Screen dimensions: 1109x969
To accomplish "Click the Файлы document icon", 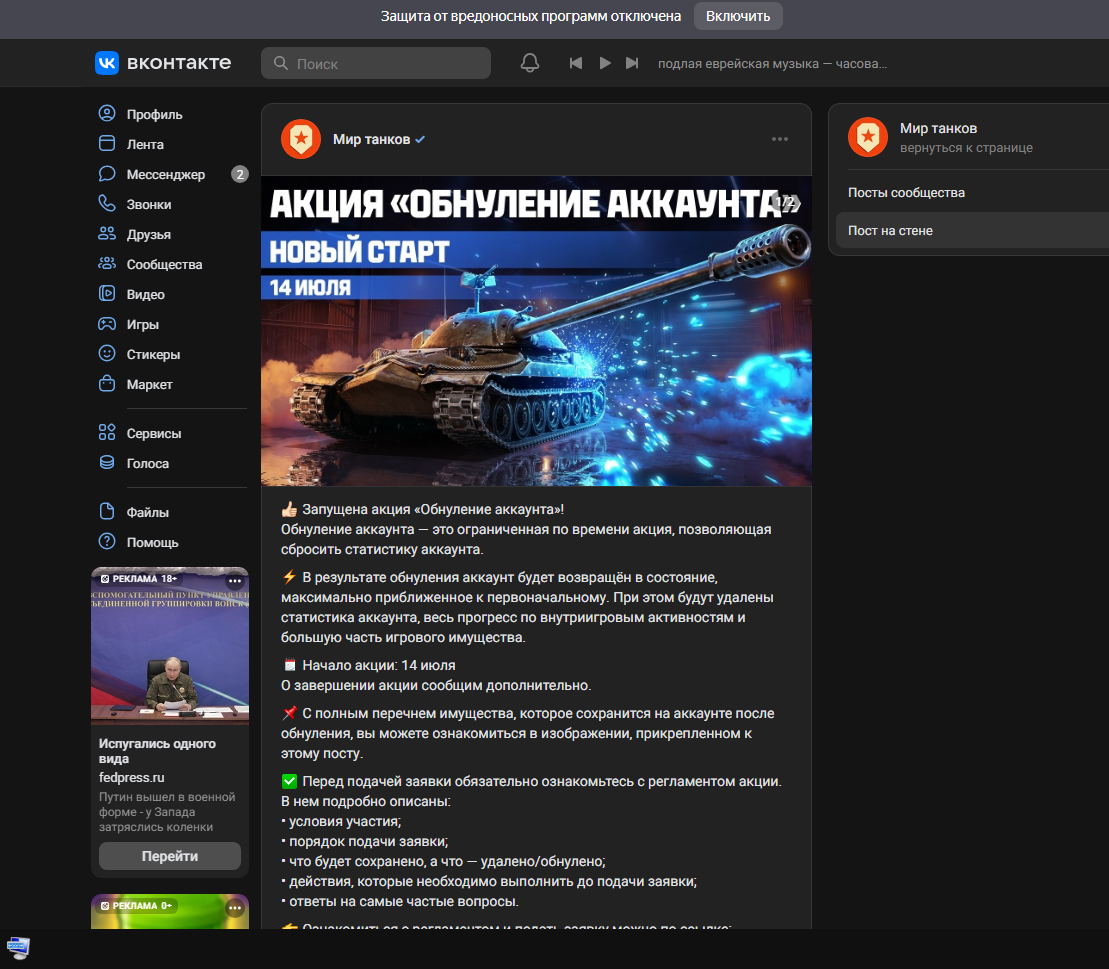I will pos(107,511).
